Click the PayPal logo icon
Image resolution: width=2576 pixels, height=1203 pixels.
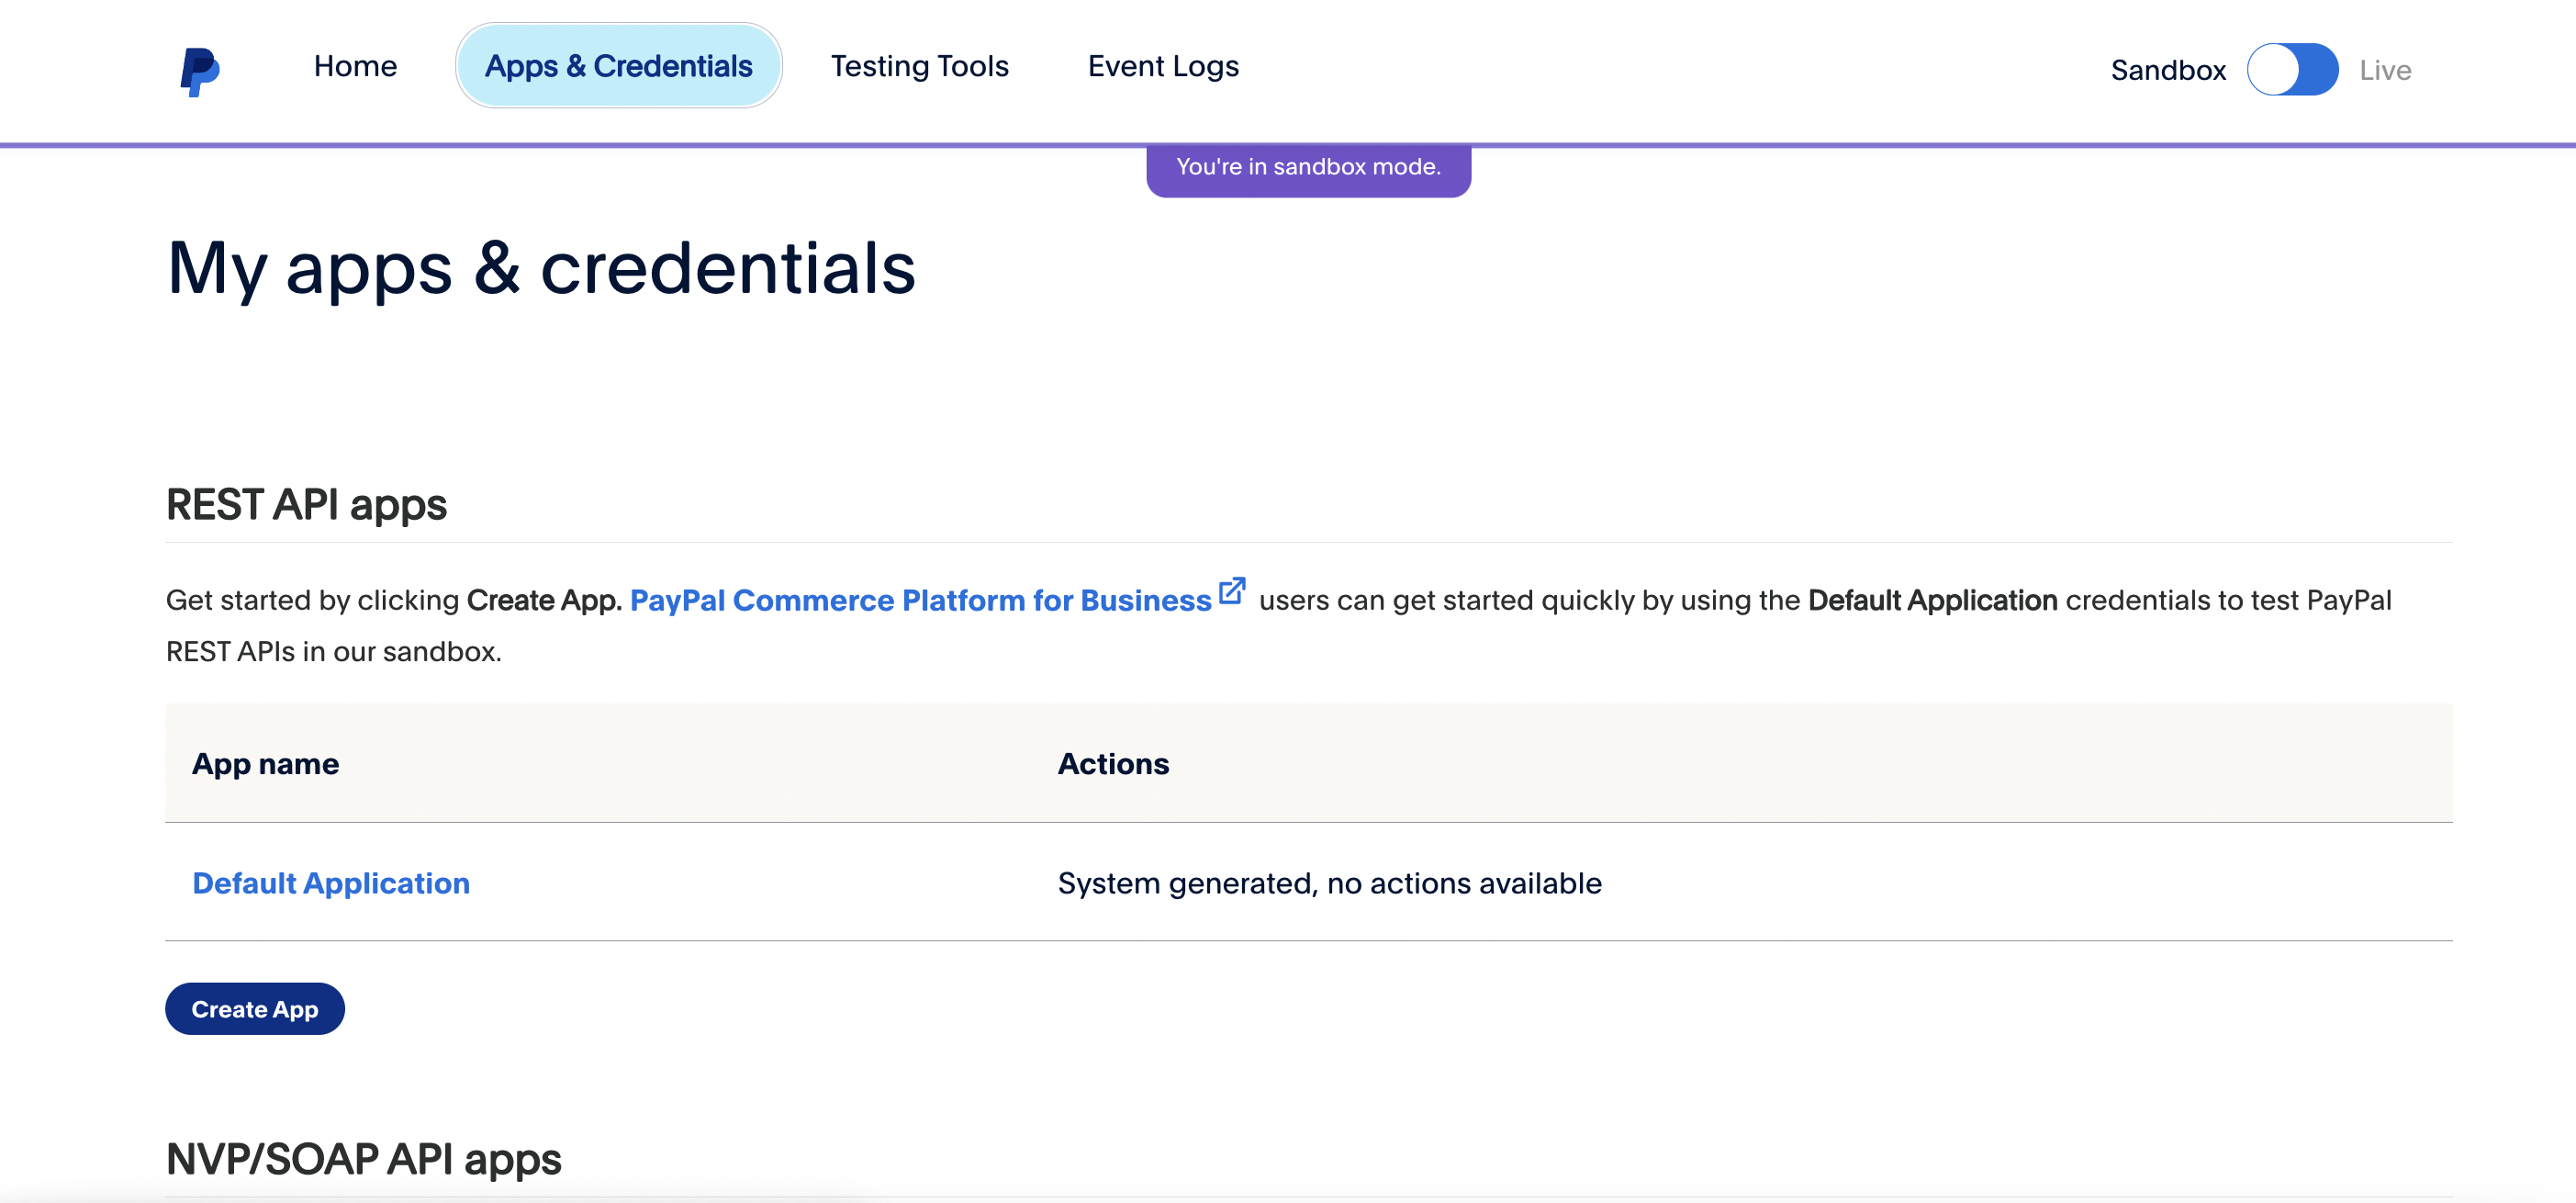coord(200,71)
